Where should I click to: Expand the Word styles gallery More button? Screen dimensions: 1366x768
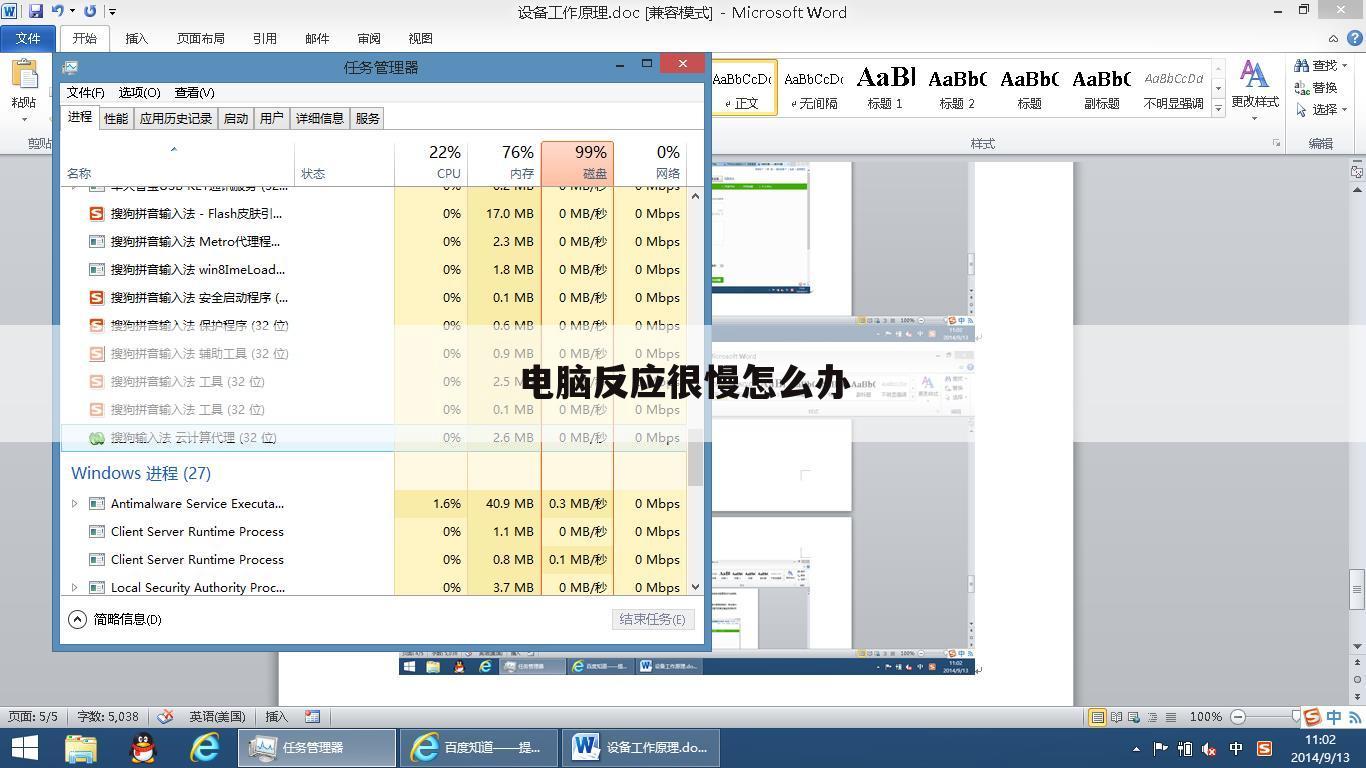click(1218, 106)
